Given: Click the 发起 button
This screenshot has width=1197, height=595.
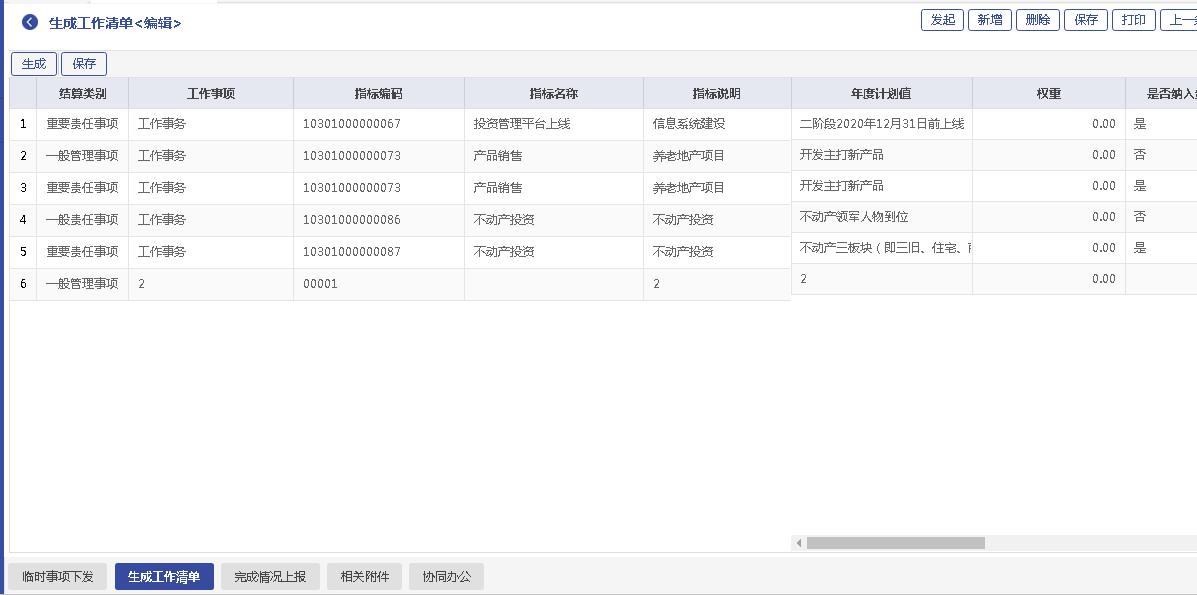Looking at the screenshot, I should (x=942, y=20).
